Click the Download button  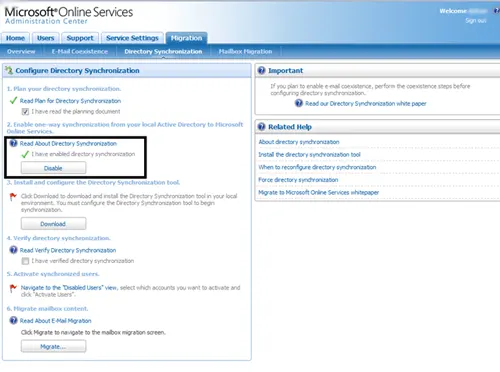pos(53,224)
